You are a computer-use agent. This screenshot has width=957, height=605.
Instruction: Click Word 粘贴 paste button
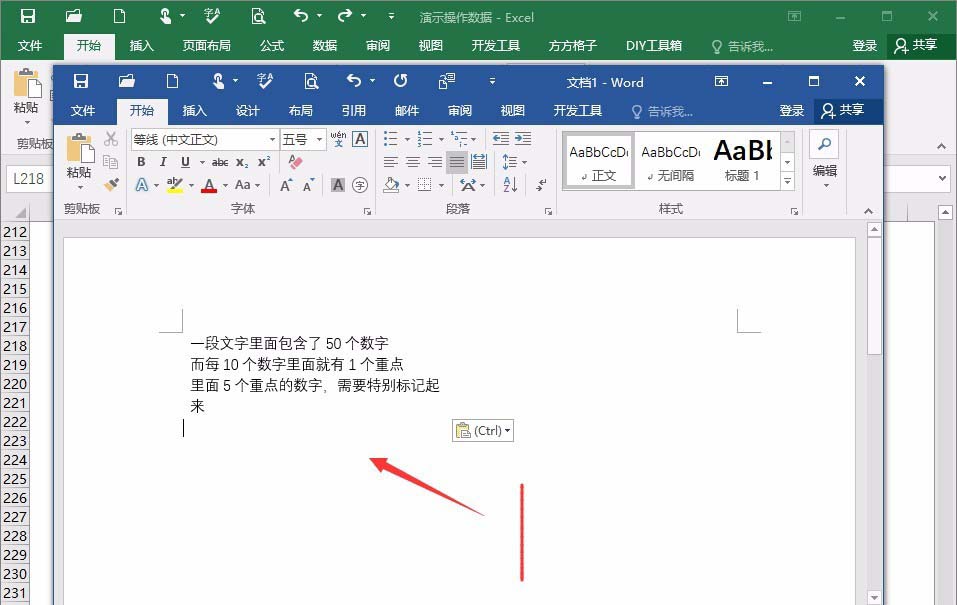(79, 162)
